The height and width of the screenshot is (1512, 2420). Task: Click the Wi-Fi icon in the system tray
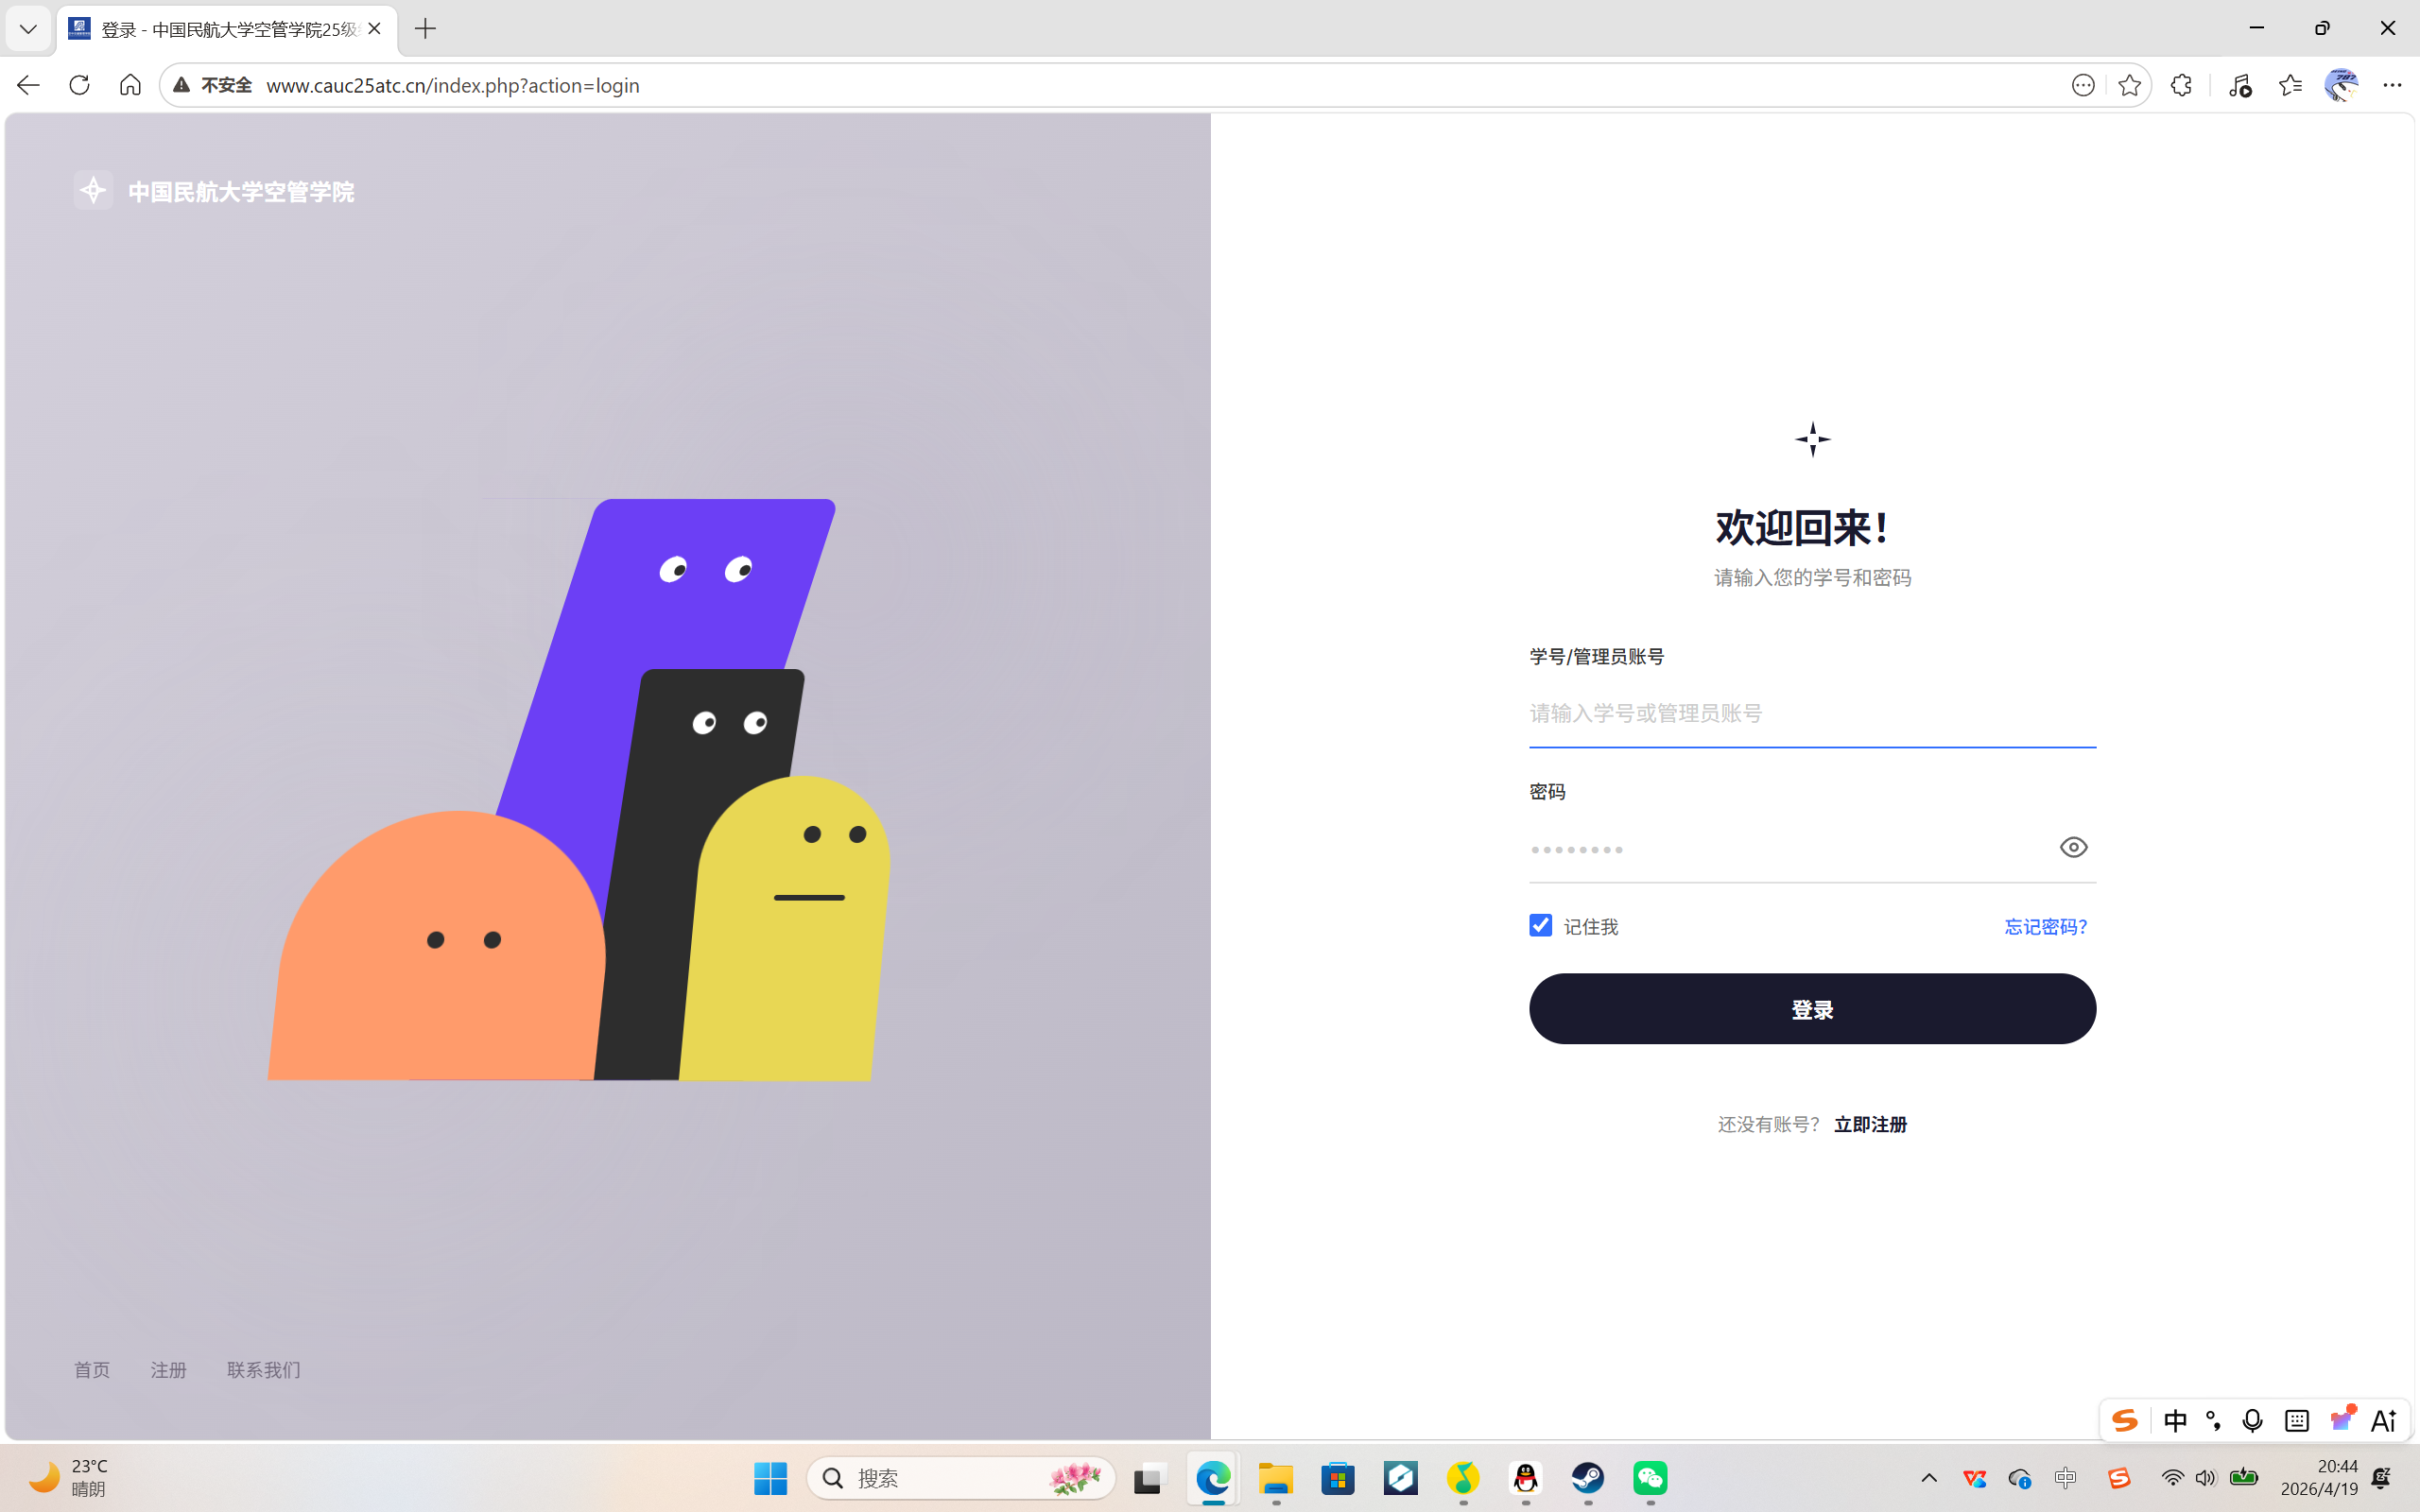[2170, 1478]
